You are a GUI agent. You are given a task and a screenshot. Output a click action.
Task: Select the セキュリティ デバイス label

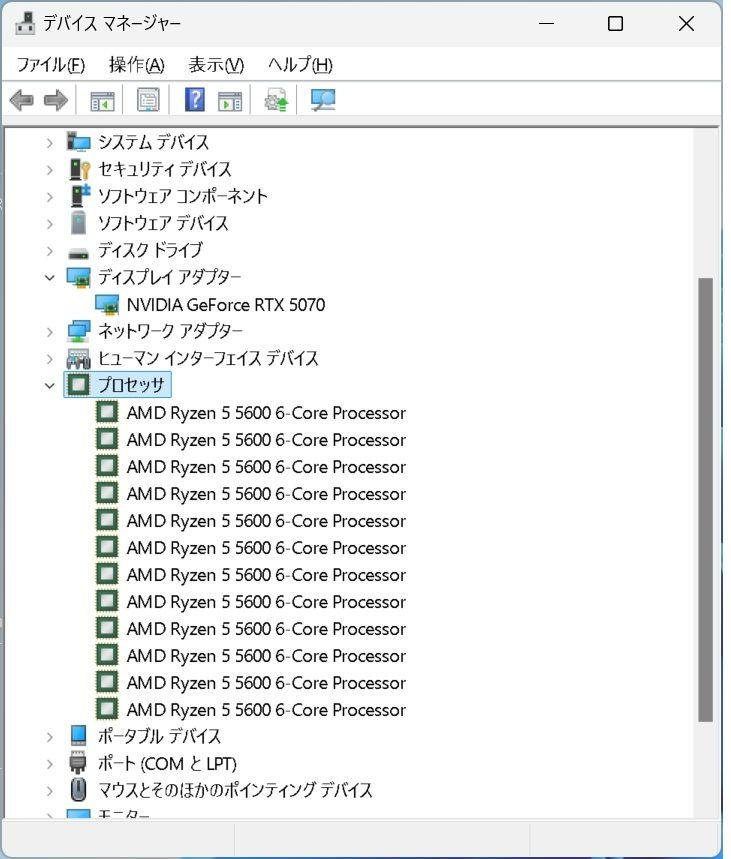click(164, 169)
